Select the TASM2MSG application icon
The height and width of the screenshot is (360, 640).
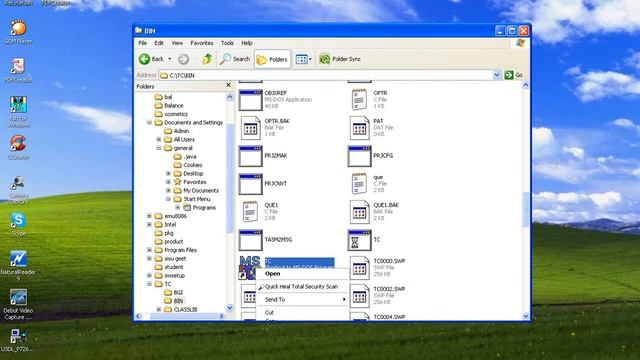tap(250, 240)
